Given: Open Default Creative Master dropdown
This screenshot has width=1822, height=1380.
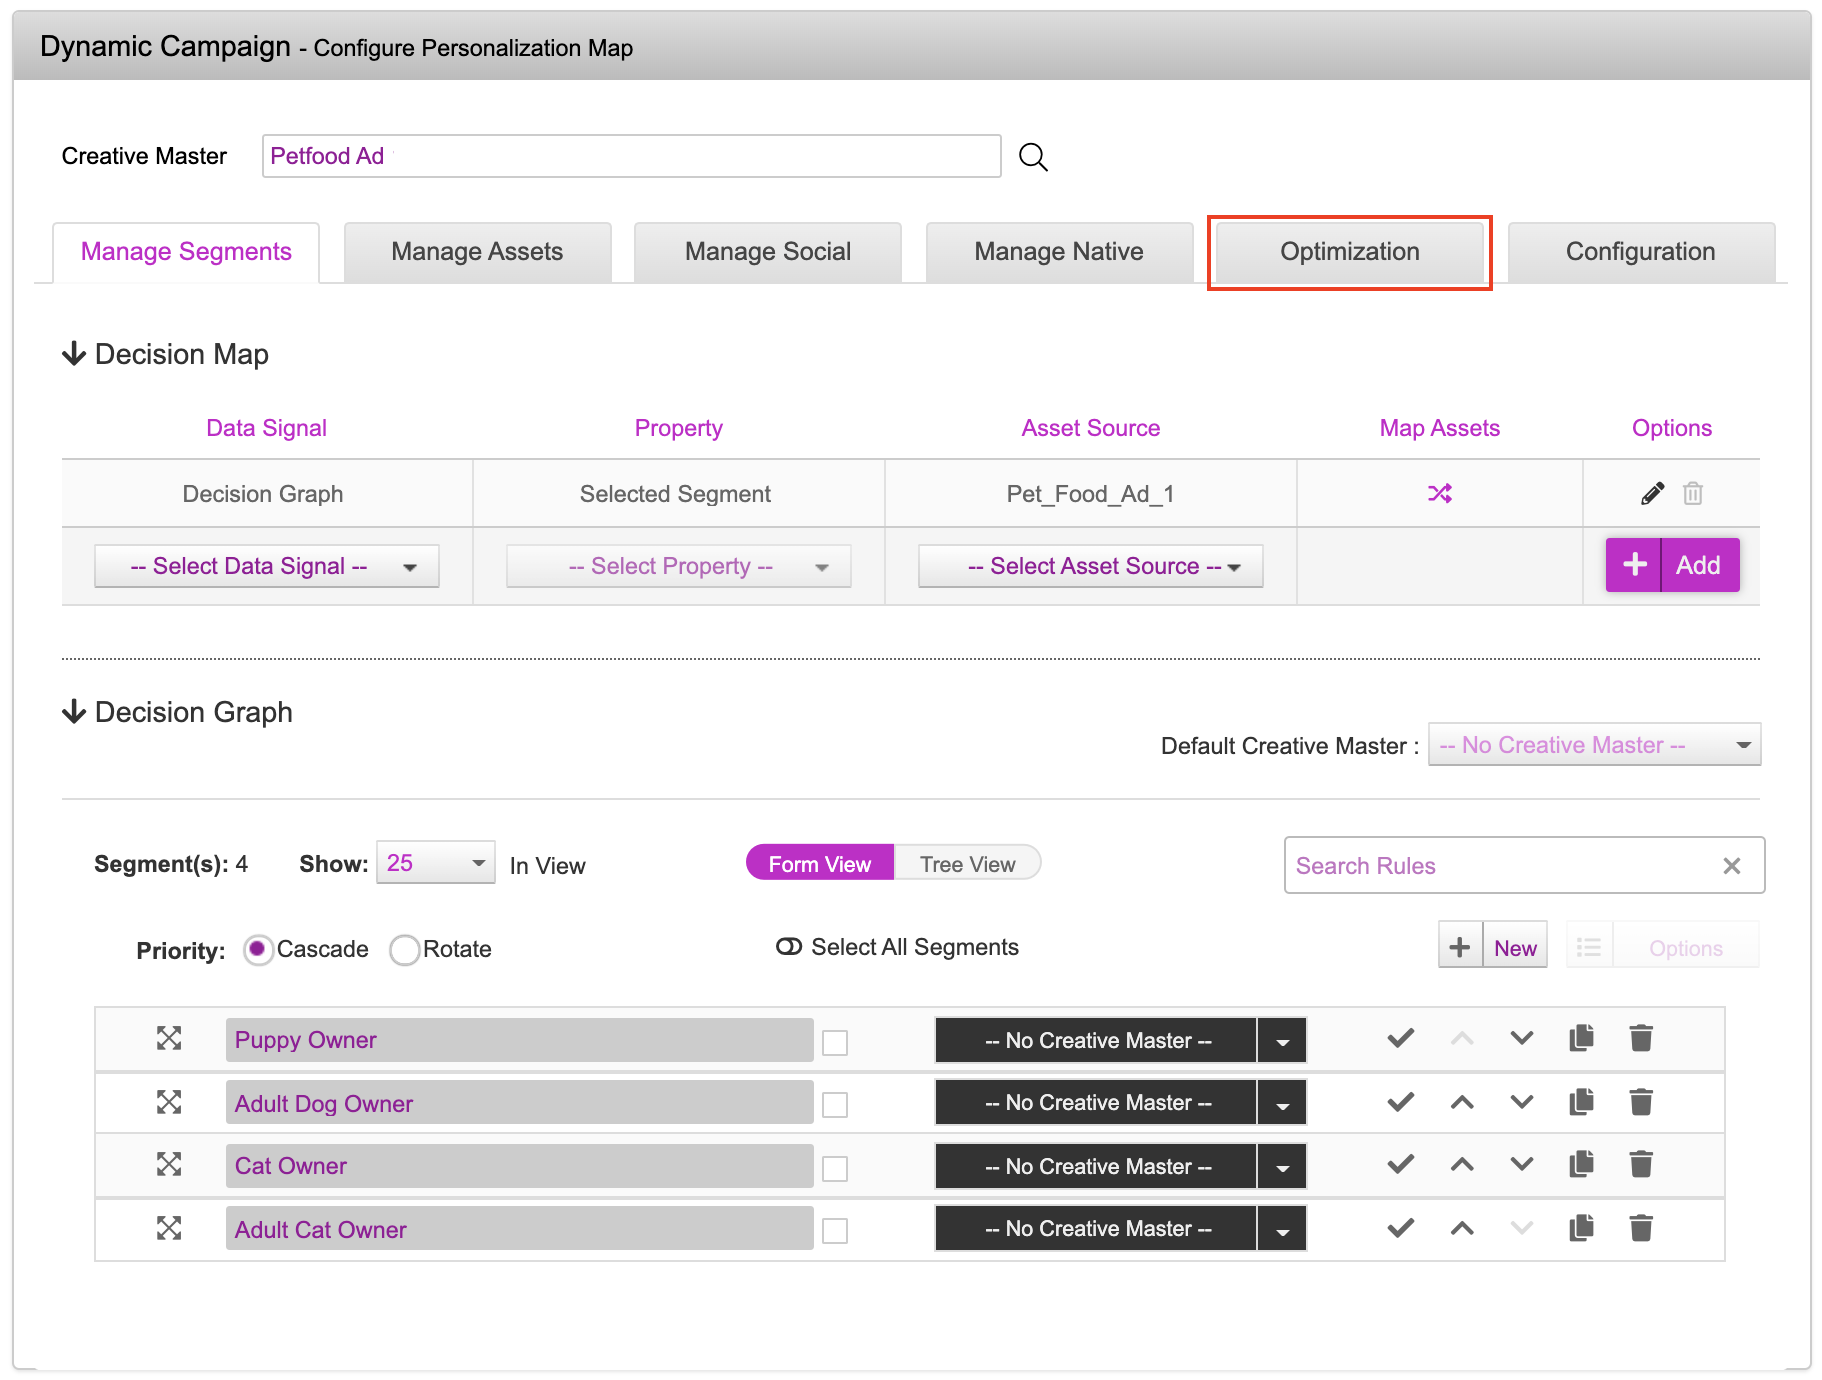Looking at the screenshot, I should (1594, 745).
